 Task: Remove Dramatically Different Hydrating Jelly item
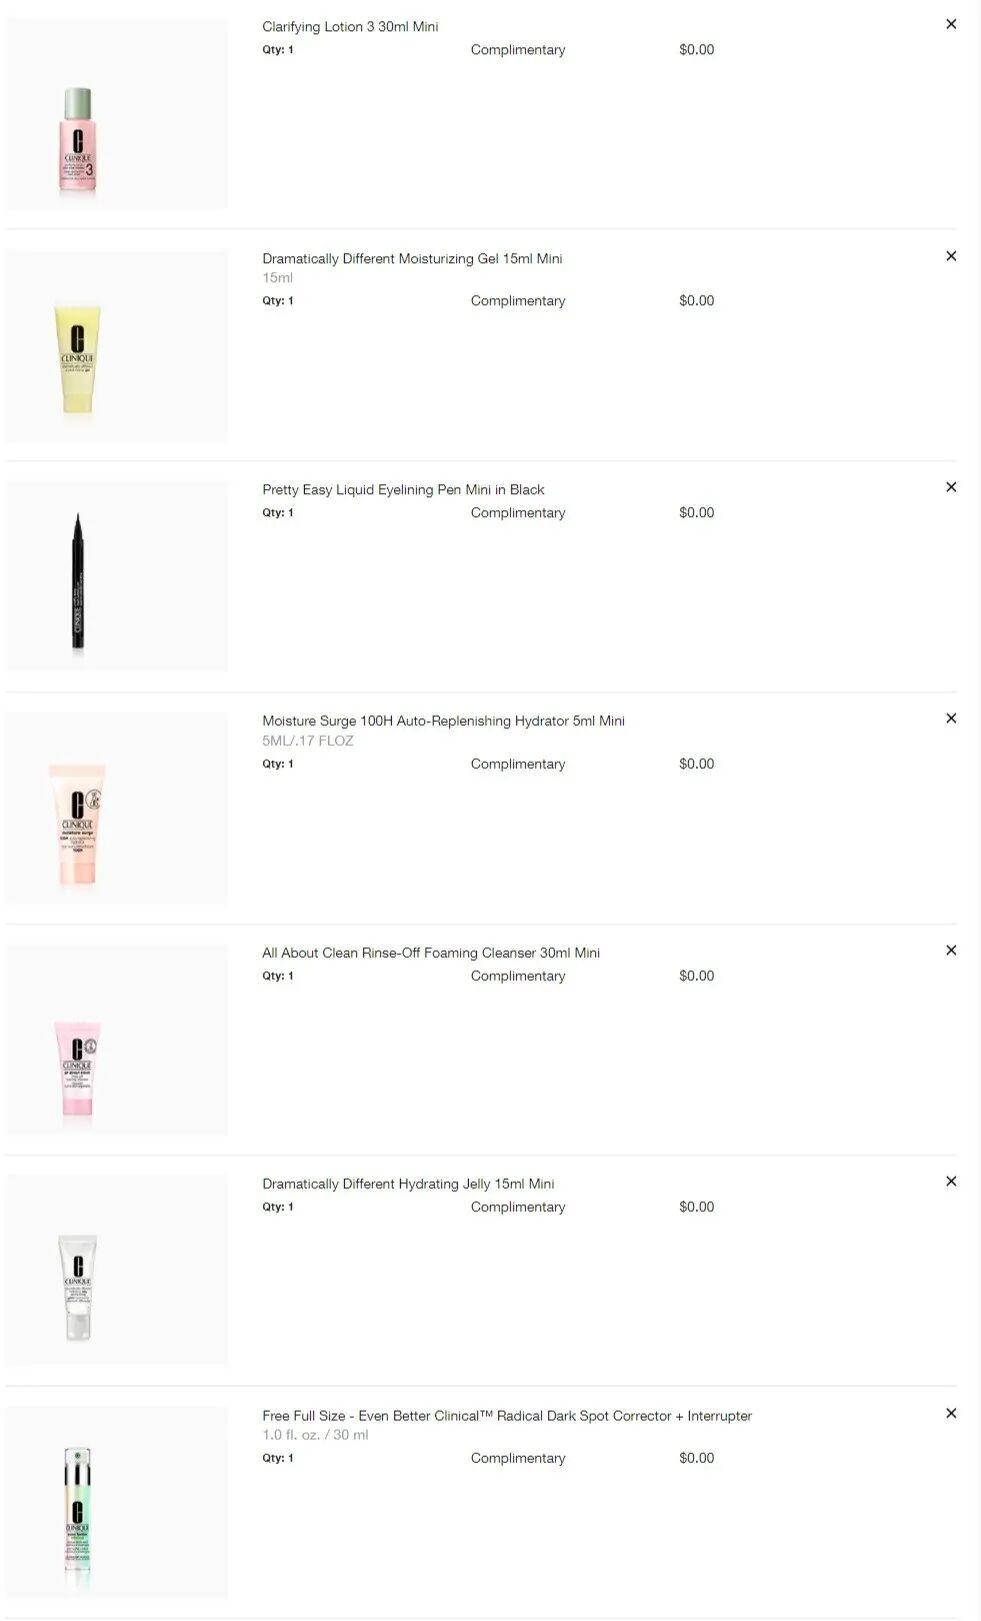click(x=951, y=1181)
